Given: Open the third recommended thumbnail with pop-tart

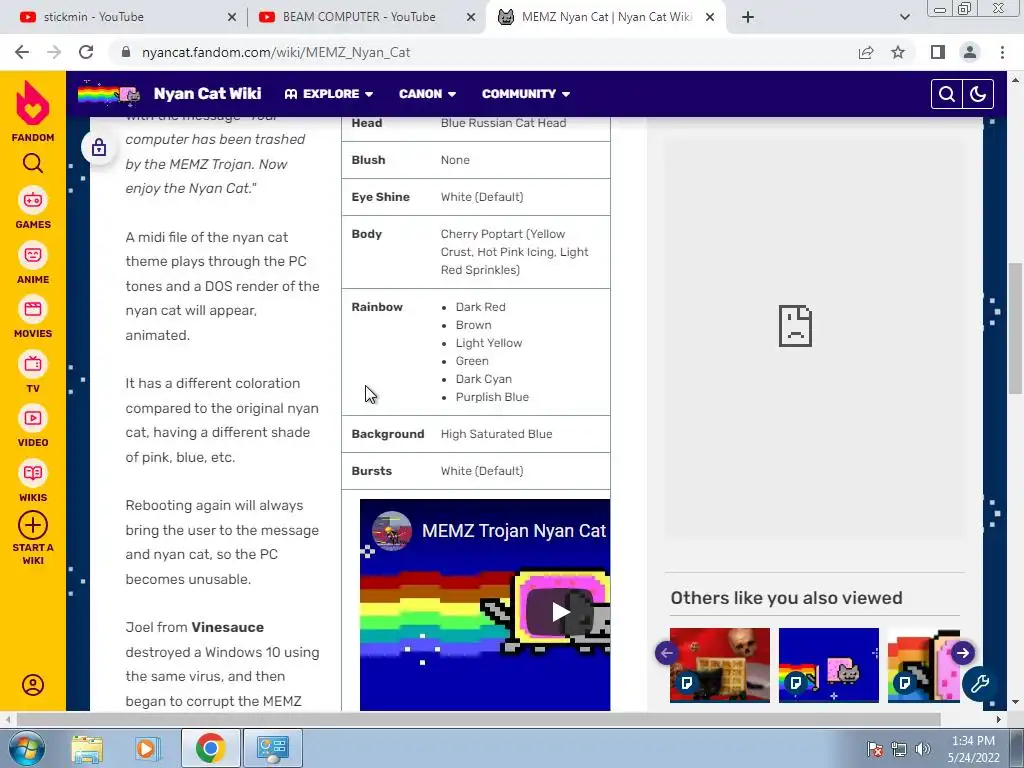Looking at the screenshot, I should [x=923, y=665].
